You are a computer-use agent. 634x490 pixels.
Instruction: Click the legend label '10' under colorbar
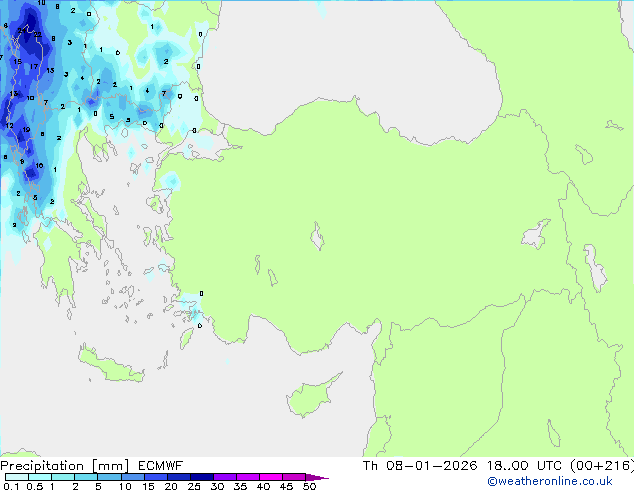click(x=125, y=486)
